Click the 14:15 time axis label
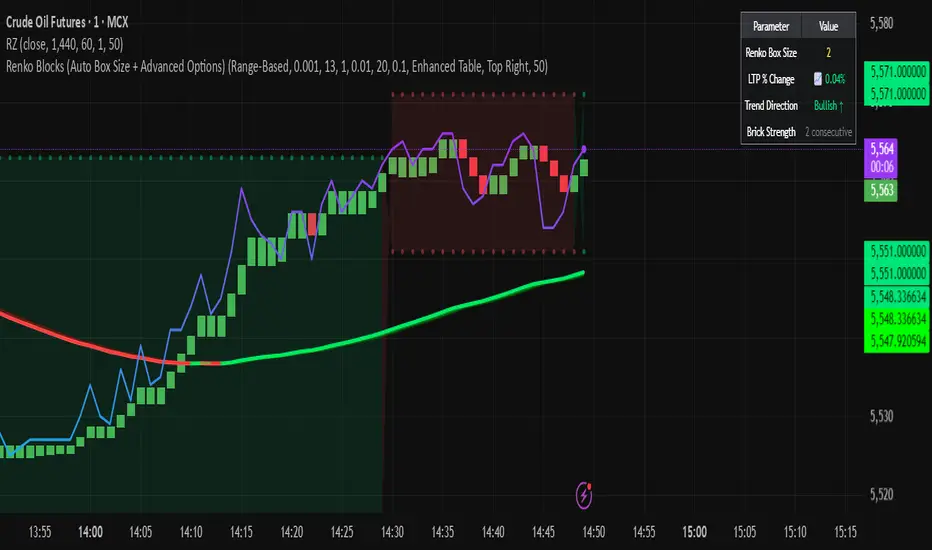Viewport: 932px width, 550px height. [241, 532]
